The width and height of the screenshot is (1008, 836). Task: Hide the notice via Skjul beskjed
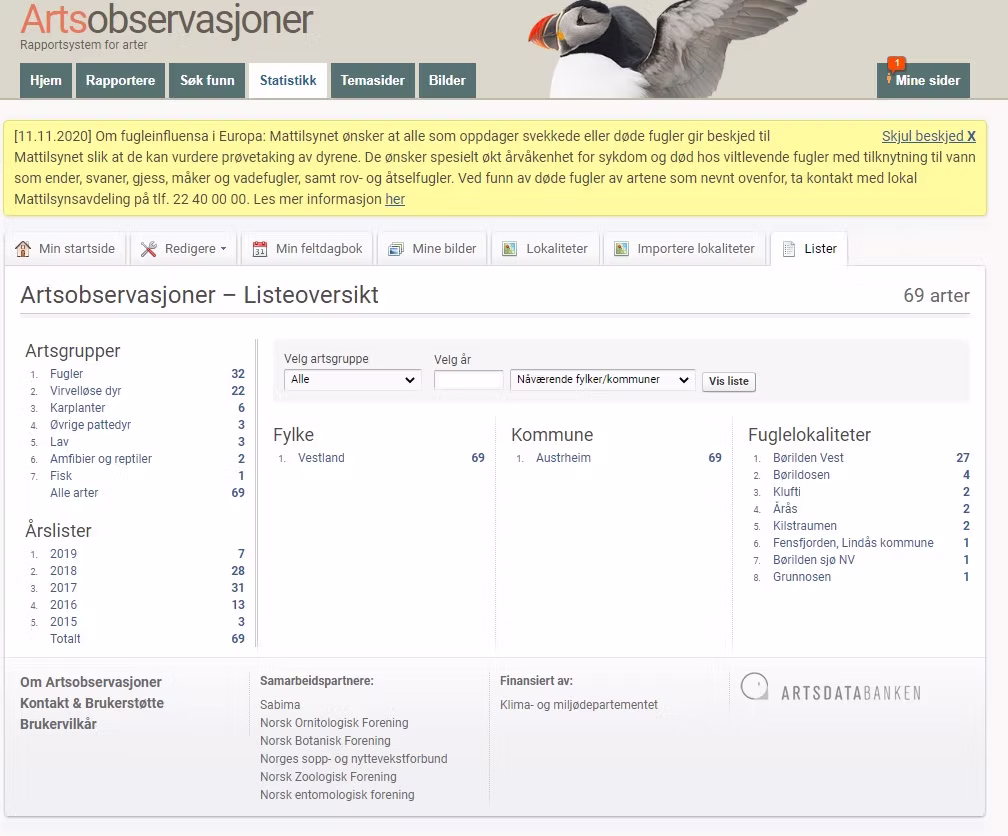pyautogui.click(x=928, y=136)
